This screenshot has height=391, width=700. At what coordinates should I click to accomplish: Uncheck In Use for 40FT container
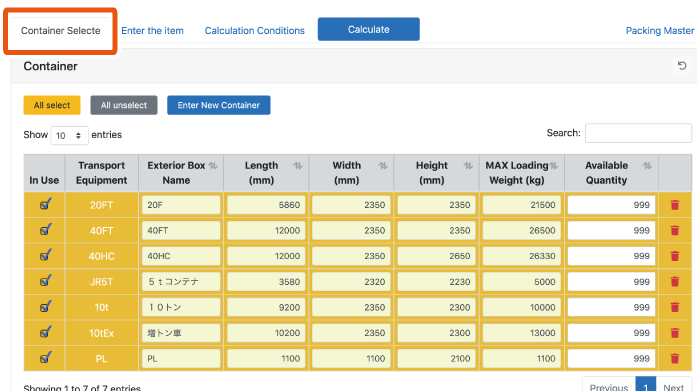45,230
